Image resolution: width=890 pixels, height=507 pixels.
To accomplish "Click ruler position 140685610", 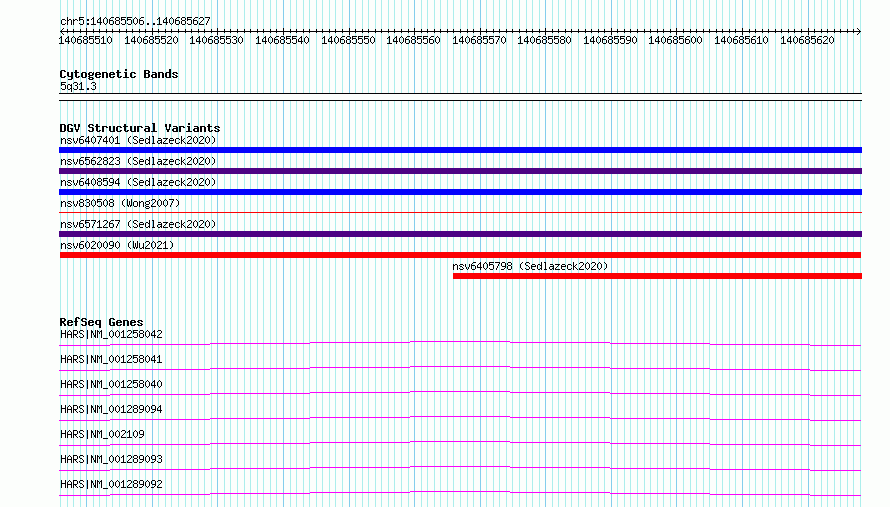I will [x=741, y=40].
